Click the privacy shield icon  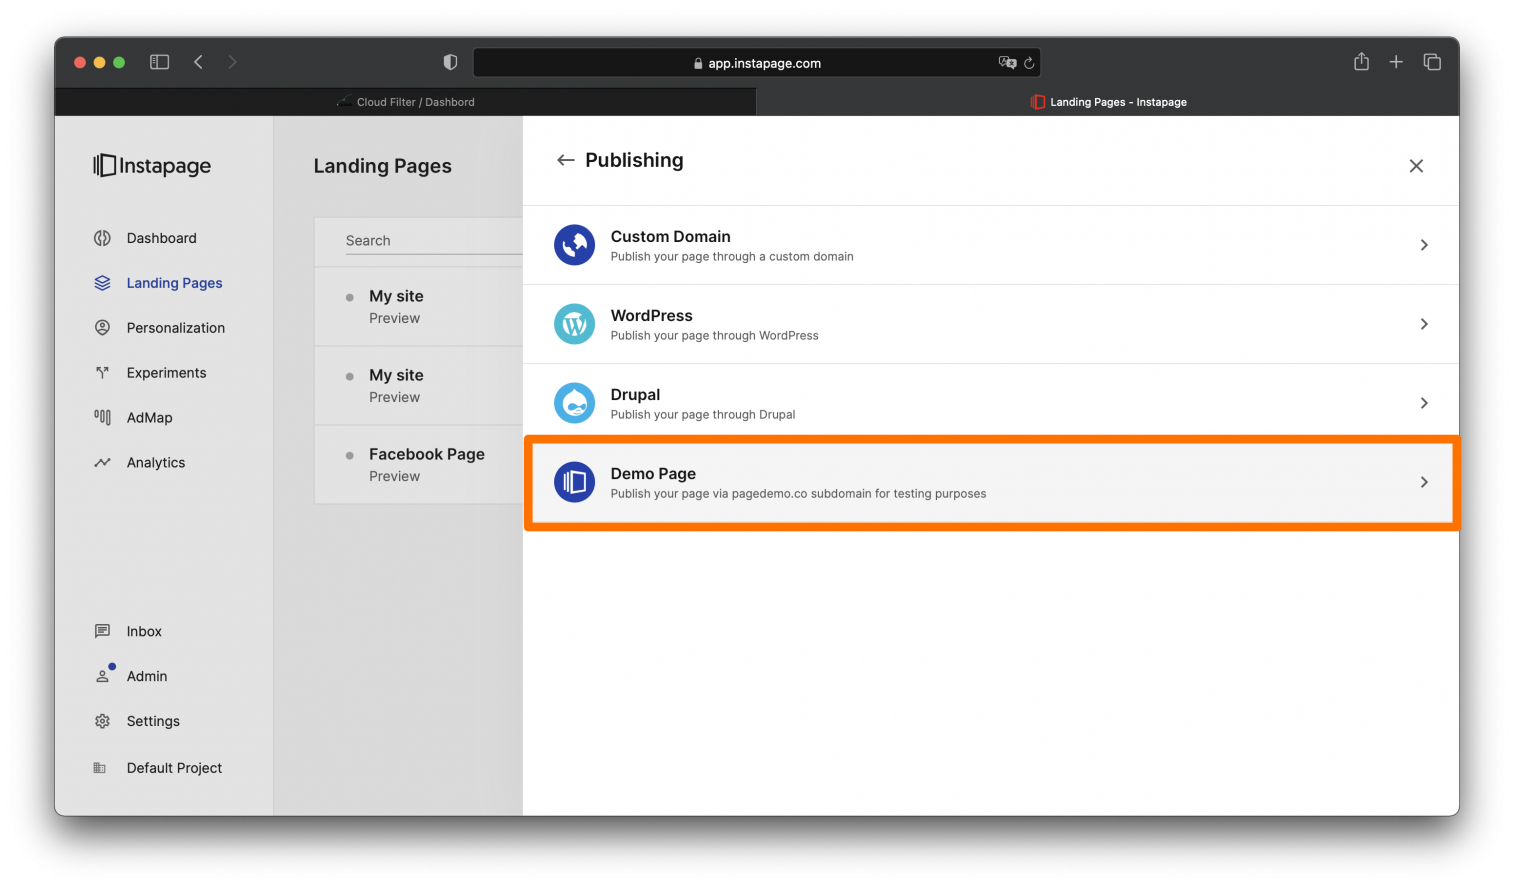450,62
